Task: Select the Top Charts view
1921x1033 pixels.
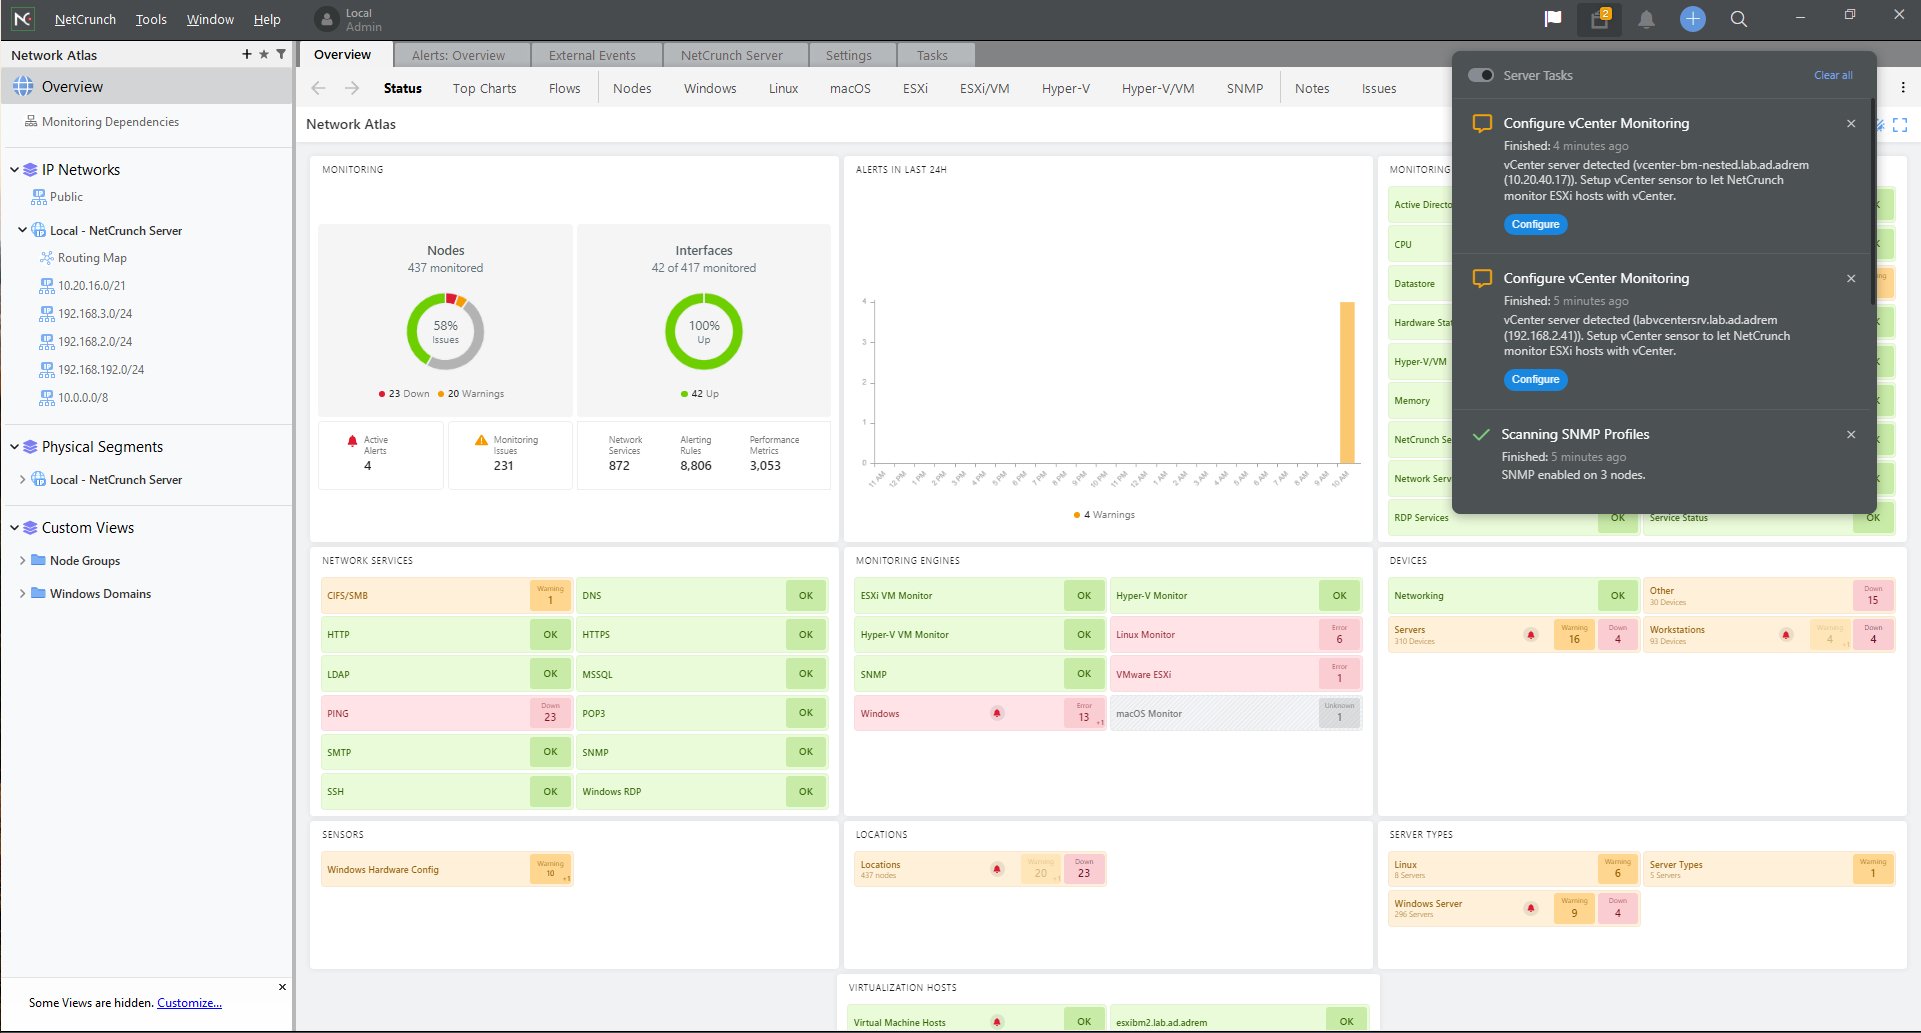Action: (484, 88)
